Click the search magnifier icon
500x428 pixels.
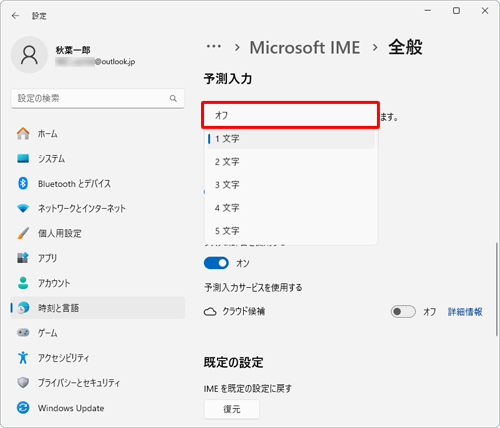pos(173,98)
